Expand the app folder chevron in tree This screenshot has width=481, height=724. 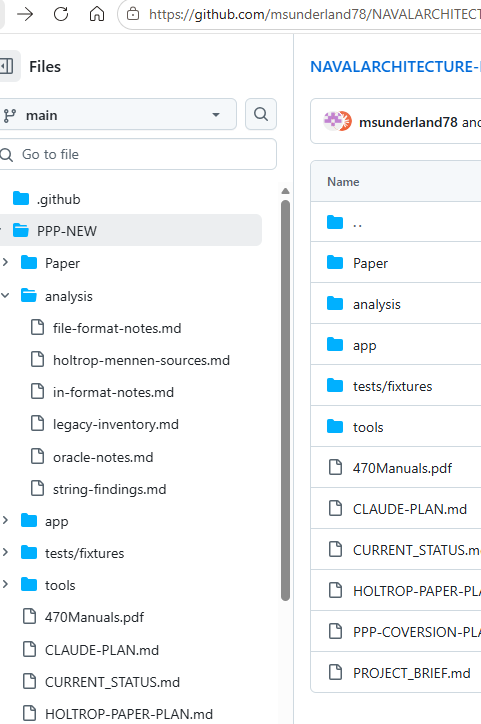tap(6, 520)
